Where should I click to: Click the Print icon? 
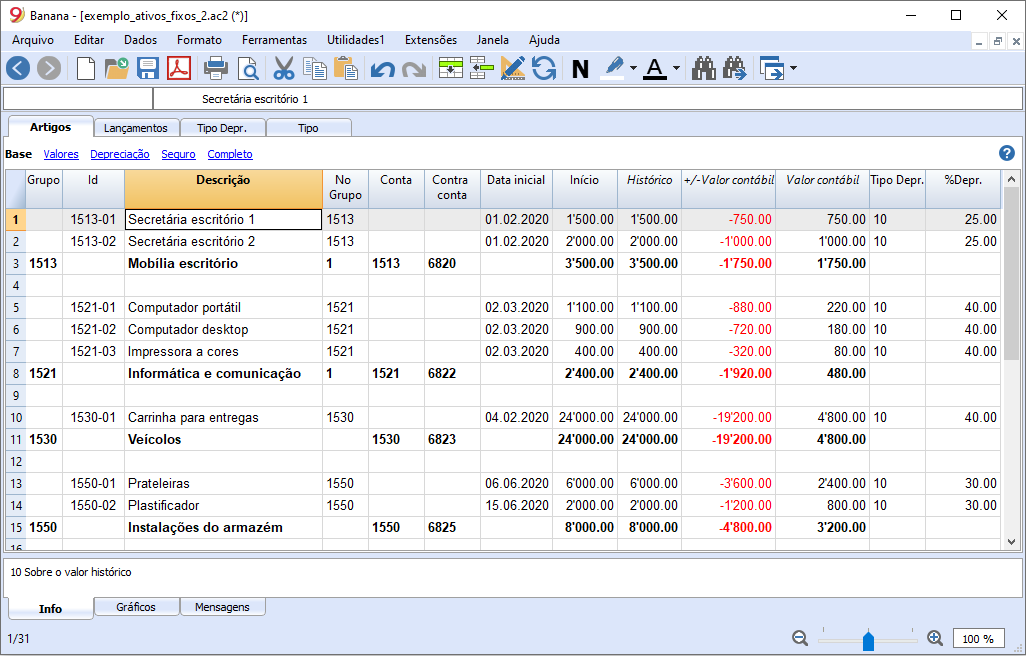215,68
